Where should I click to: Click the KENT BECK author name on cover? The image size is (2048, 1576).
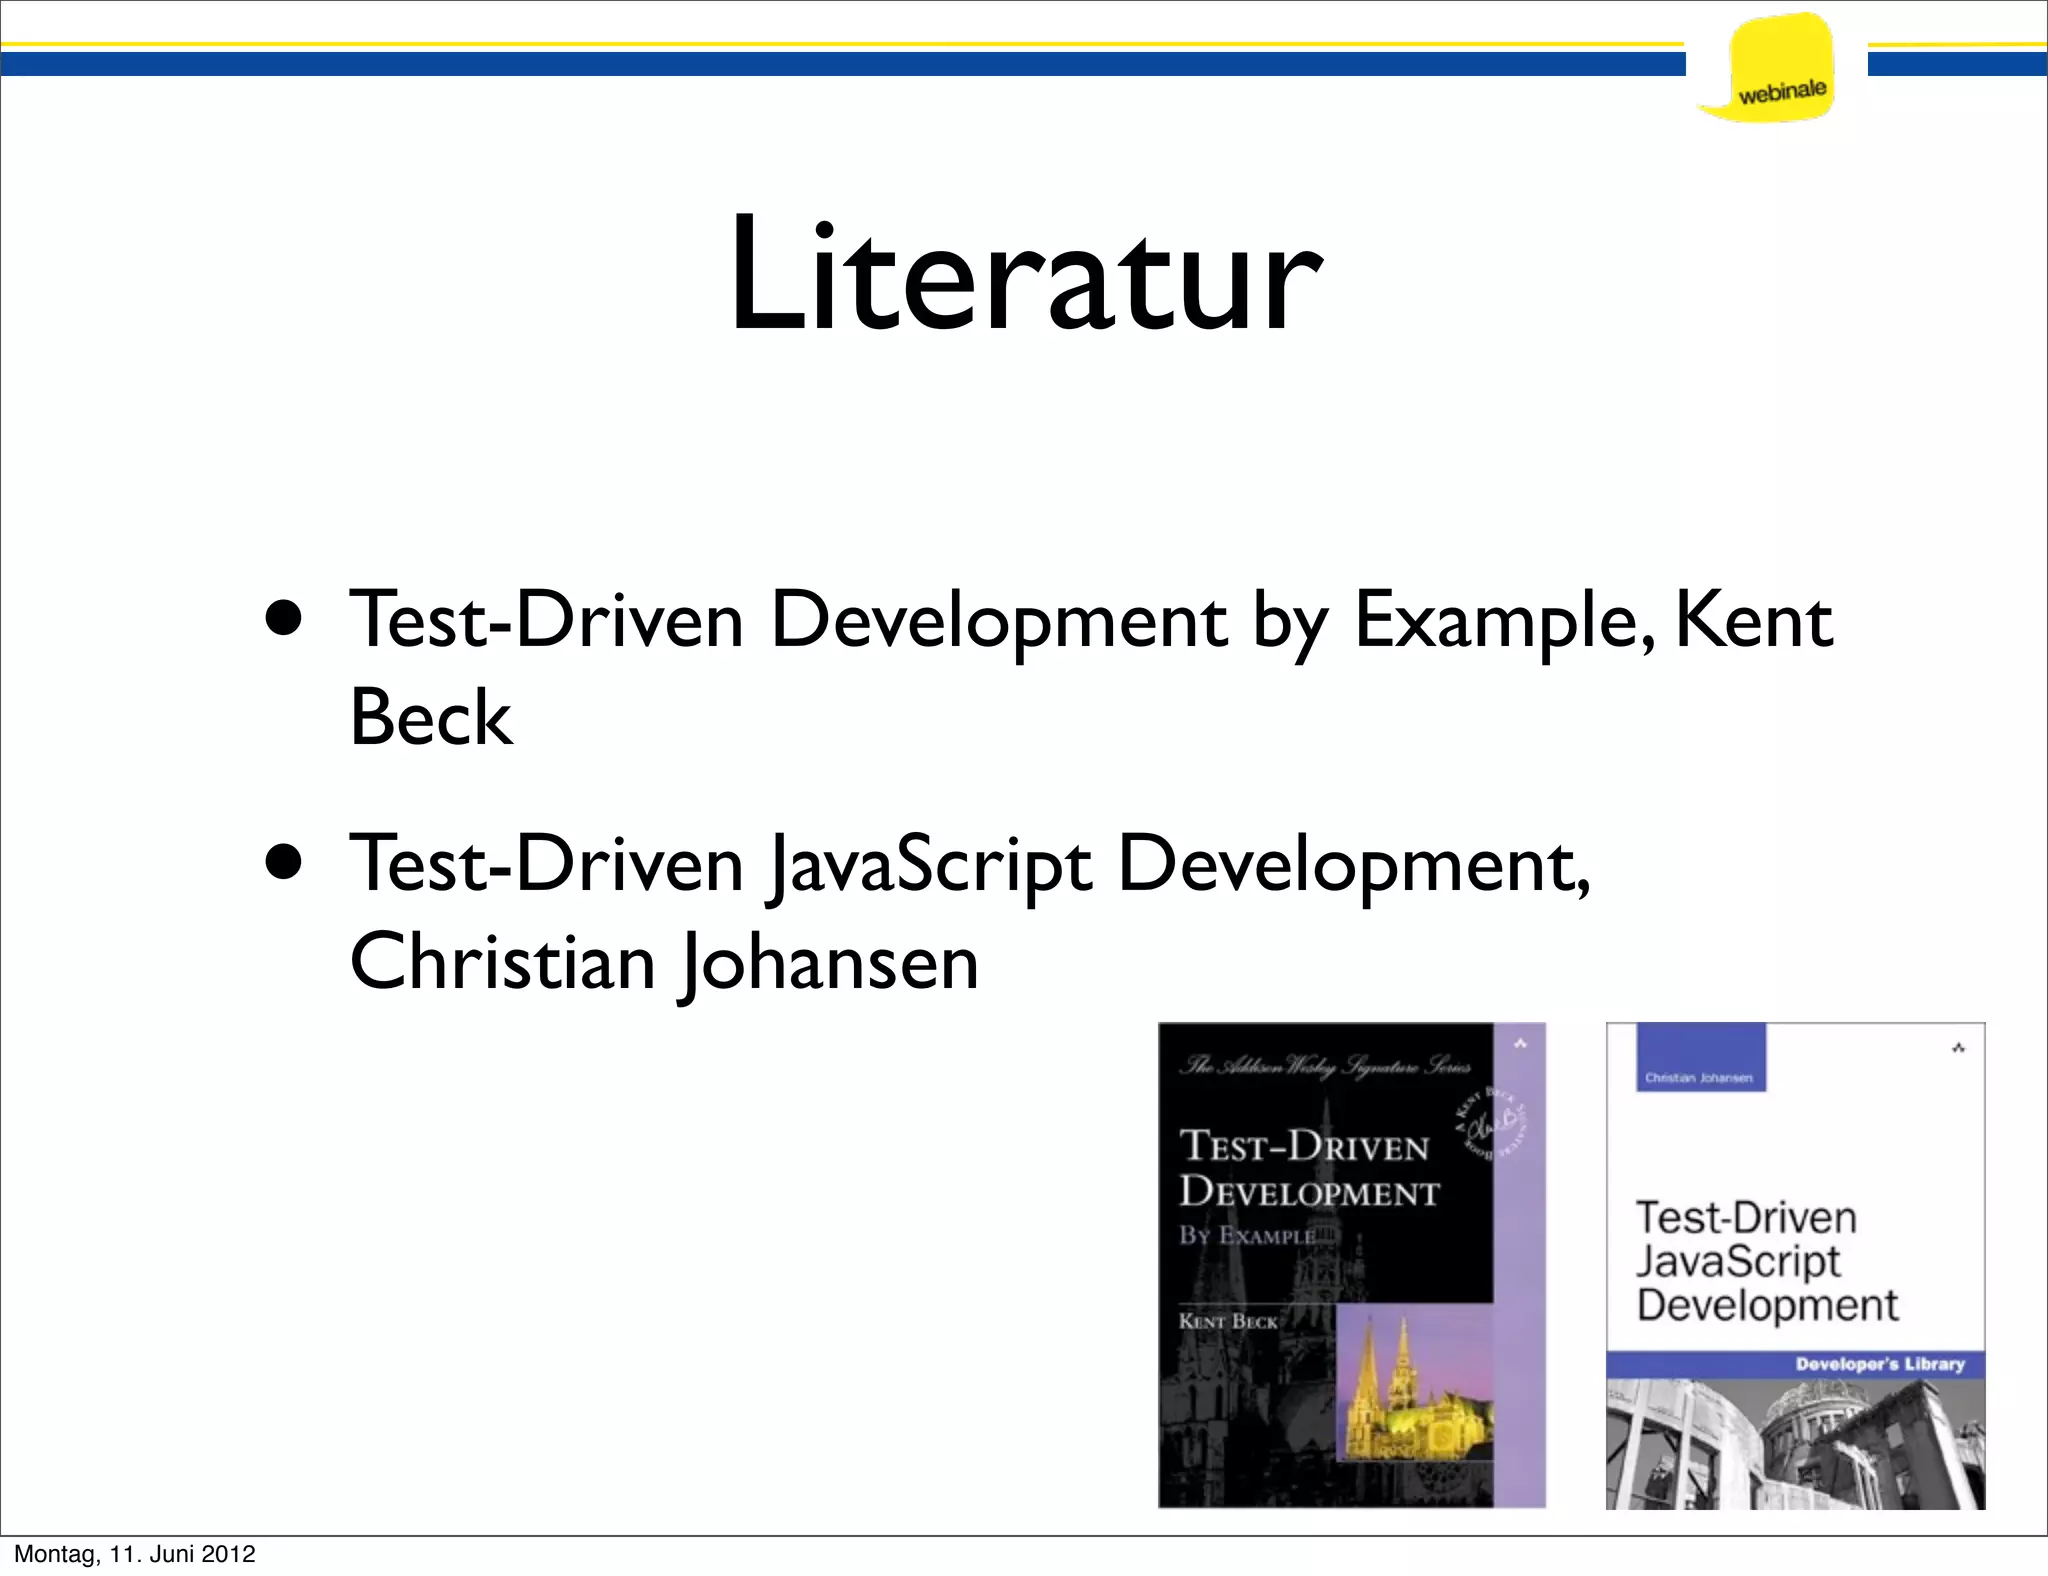[x=1228, y=1321]
